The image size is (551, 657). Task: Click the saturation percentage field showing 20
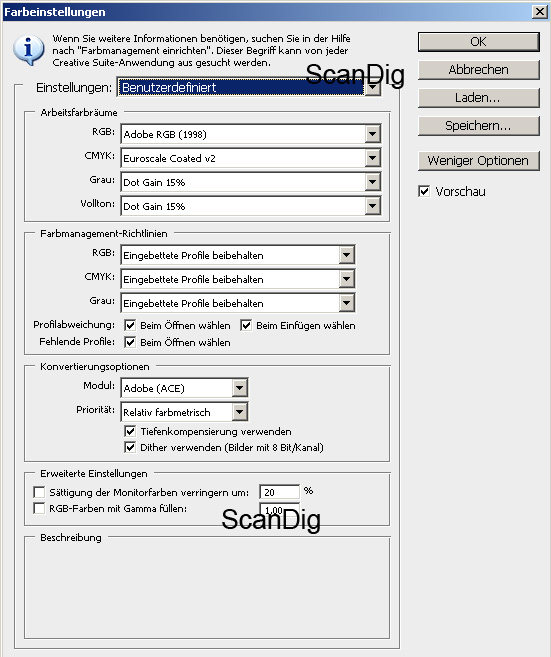tap(279, 492)
